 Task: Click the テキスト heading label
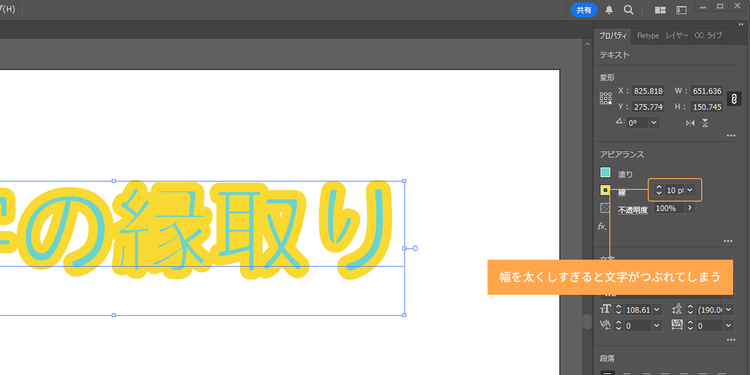615,55
